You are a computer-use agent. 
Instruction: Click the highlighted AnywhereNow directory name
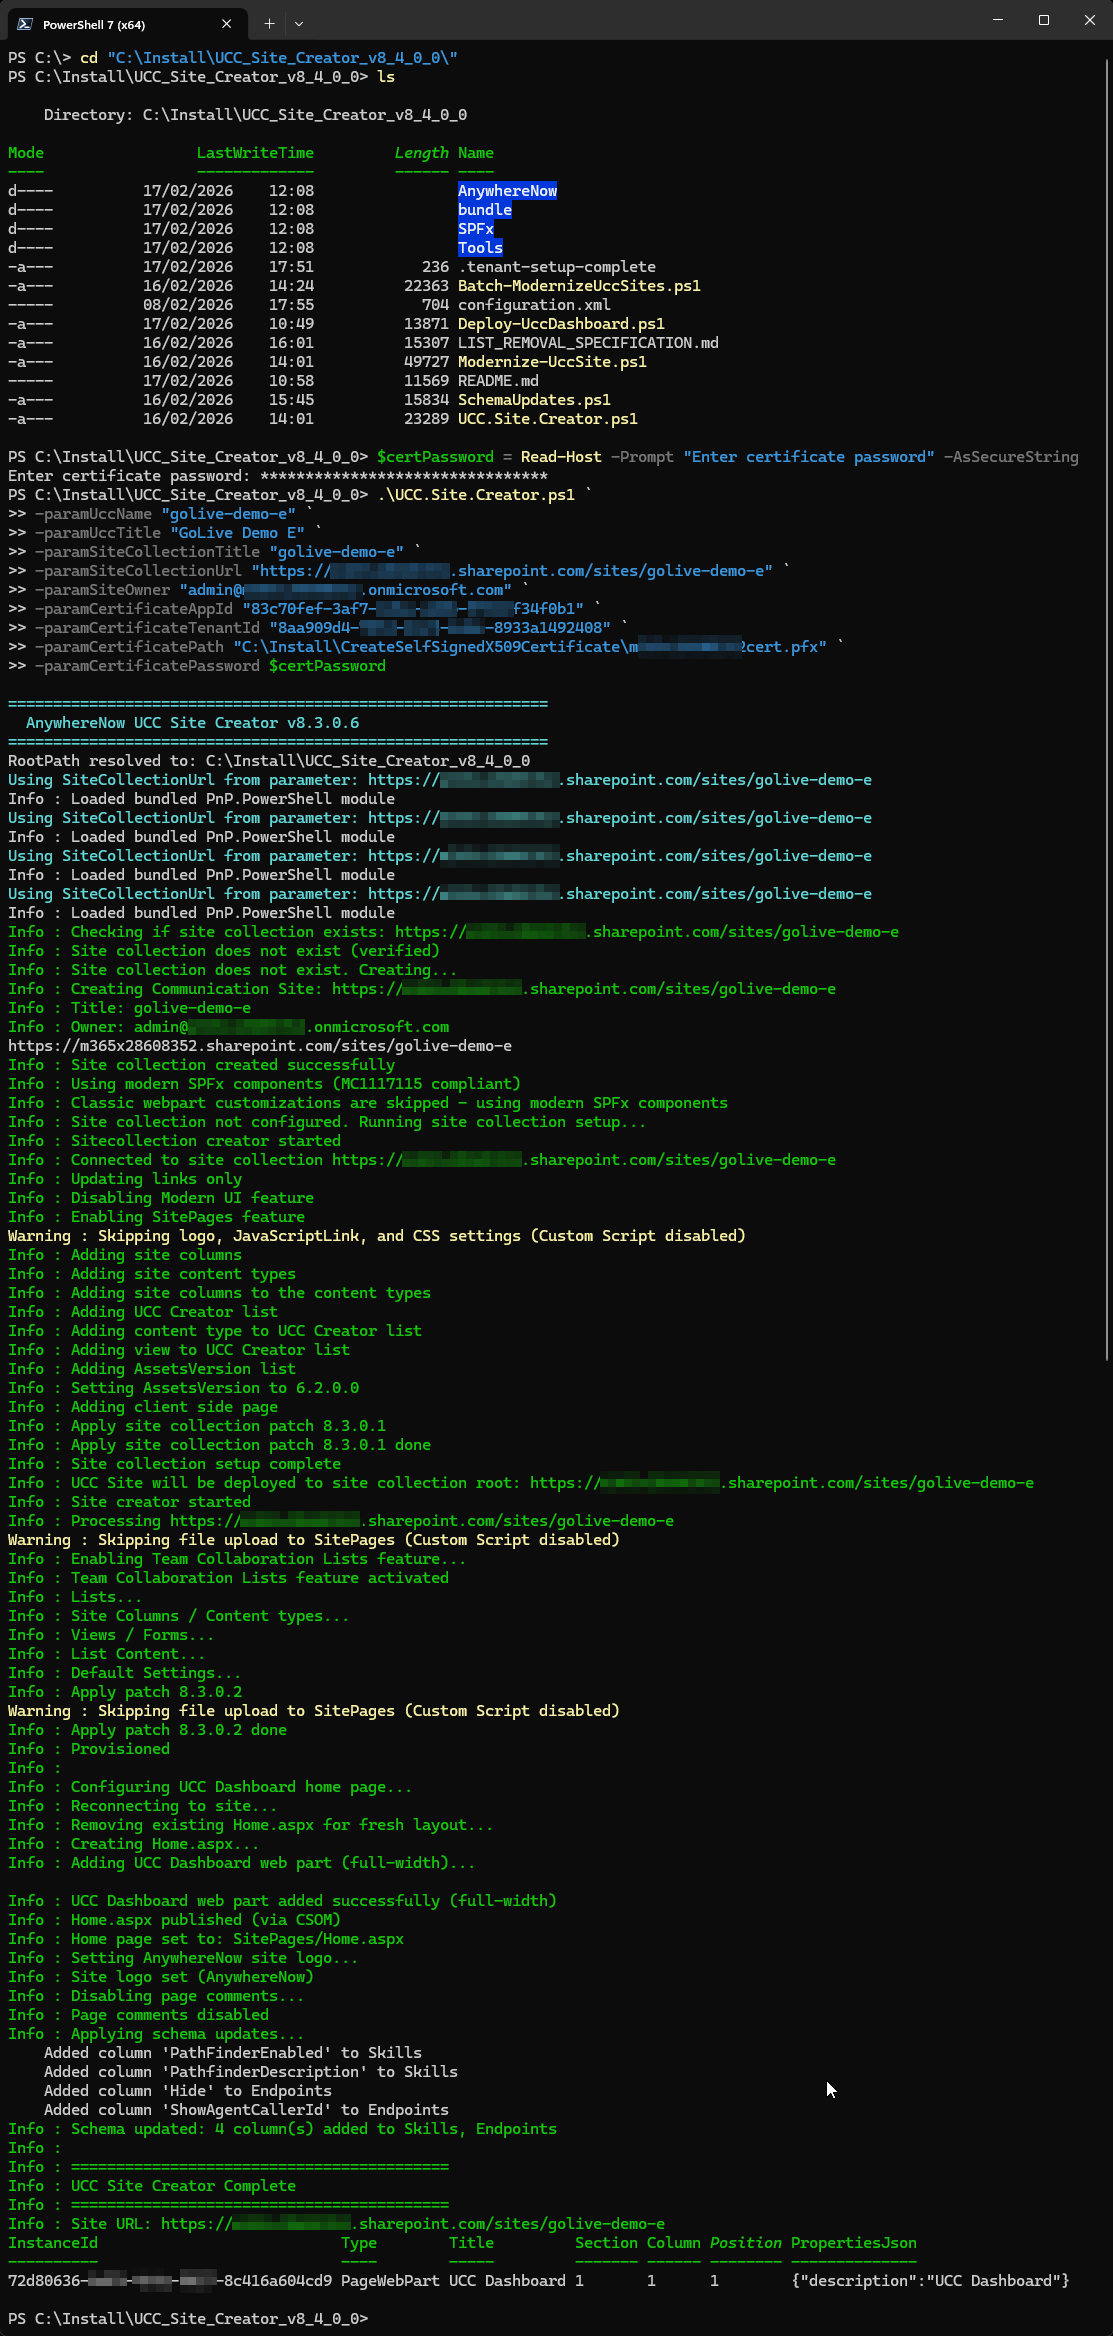(507, 191)
